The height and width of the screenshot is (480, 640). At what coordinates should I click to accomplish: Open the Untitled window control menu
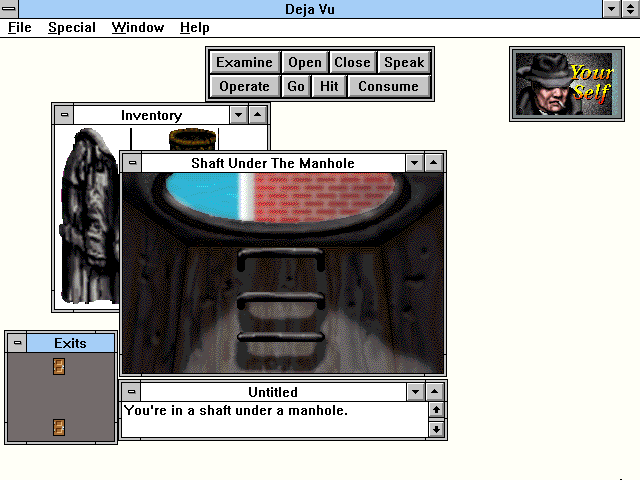point(131,392)
